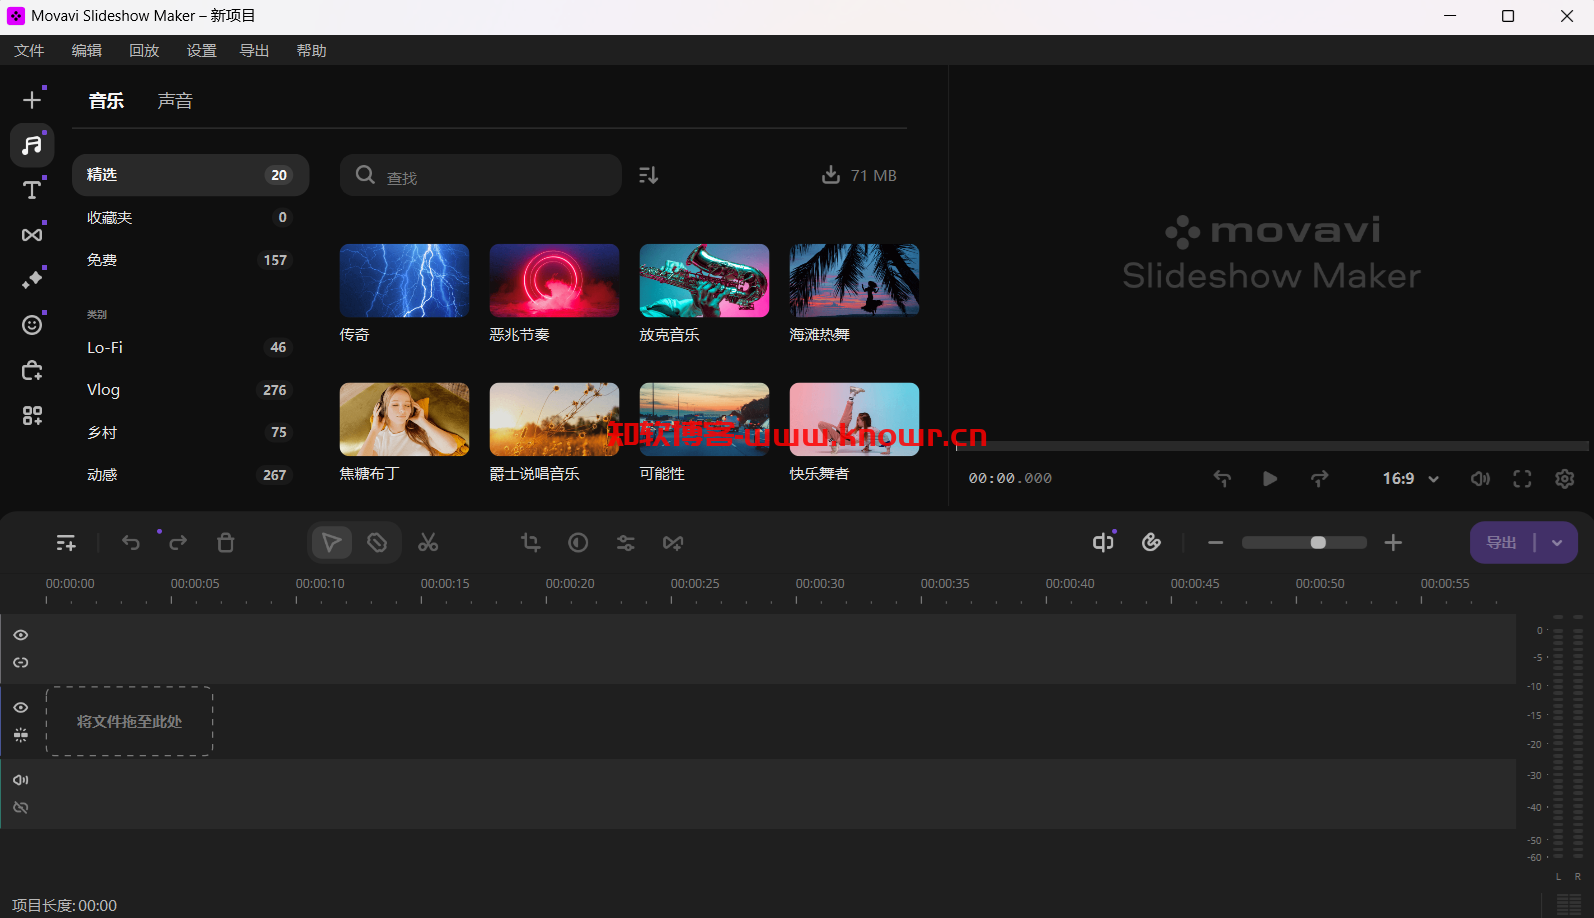The width and height of the screenshot is (1594, 918).
Task: Enter fullscreen preview mode
Action: [x=1522, y=478]
